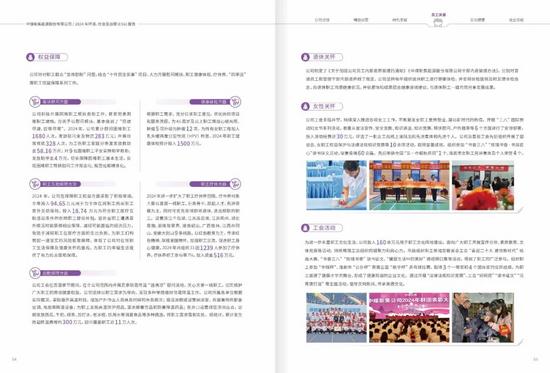The height and width of the screenshot is (373, 550).
Task: Click the purple icon beside 女性关怀 heading
Action: click(x=305, y=106)
